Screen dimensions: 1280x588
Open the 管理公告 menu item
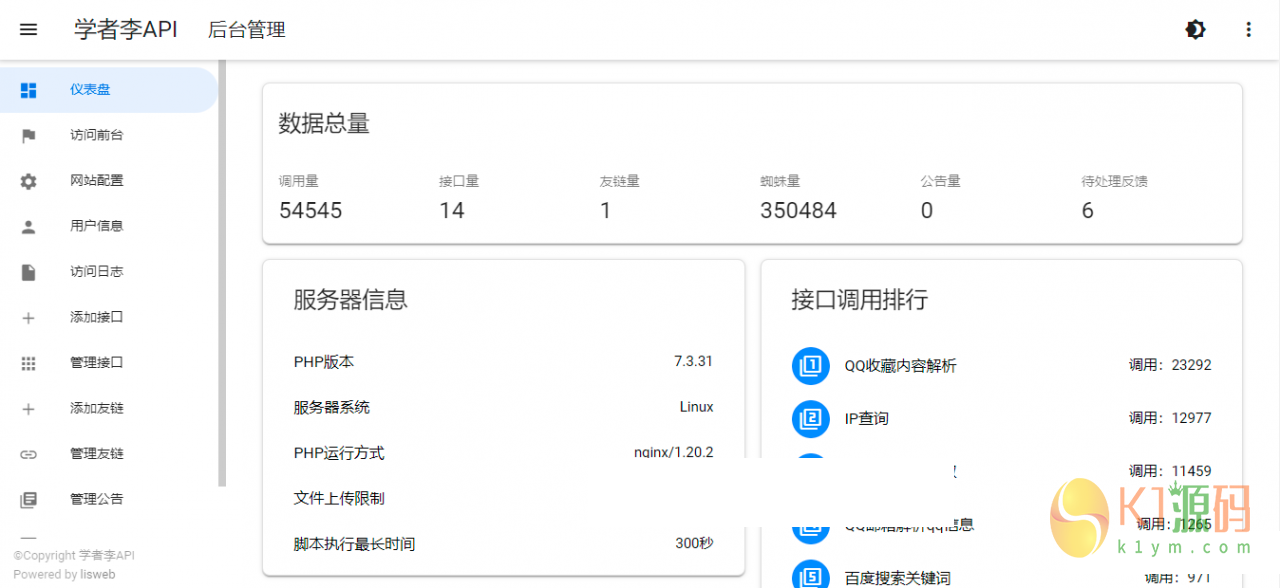[x=97, y=499]
